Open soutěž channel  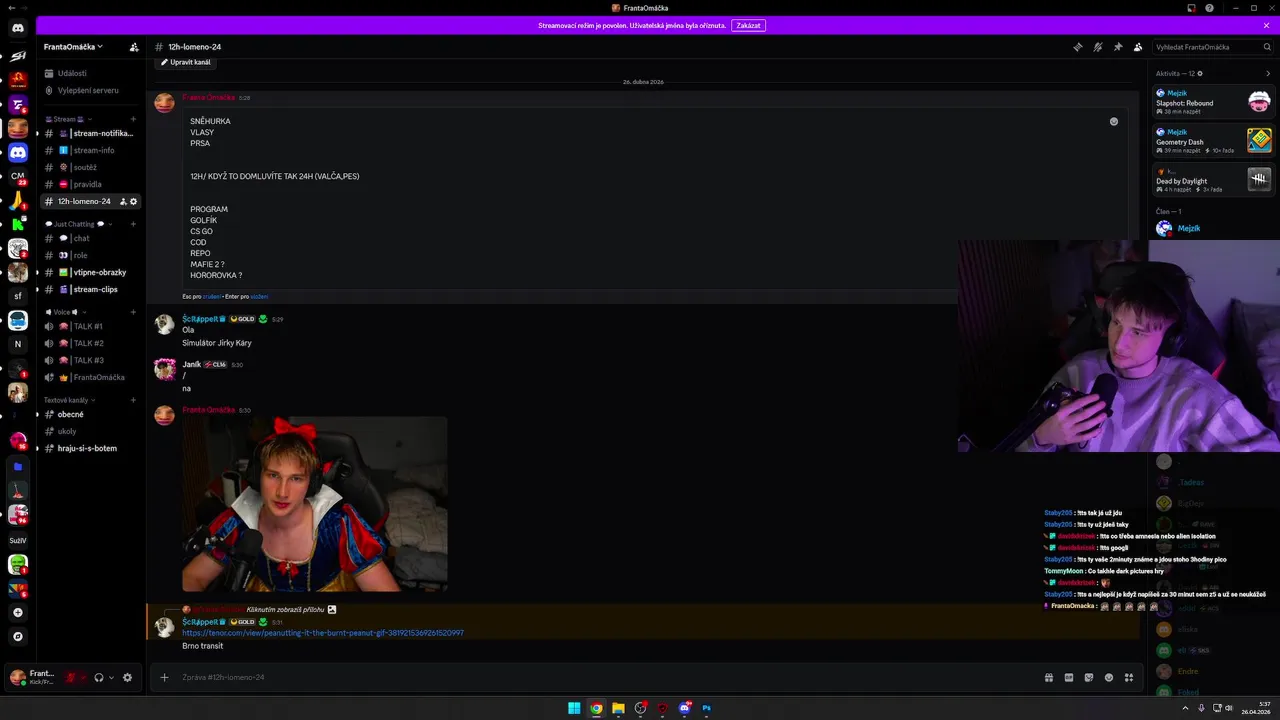91,167
